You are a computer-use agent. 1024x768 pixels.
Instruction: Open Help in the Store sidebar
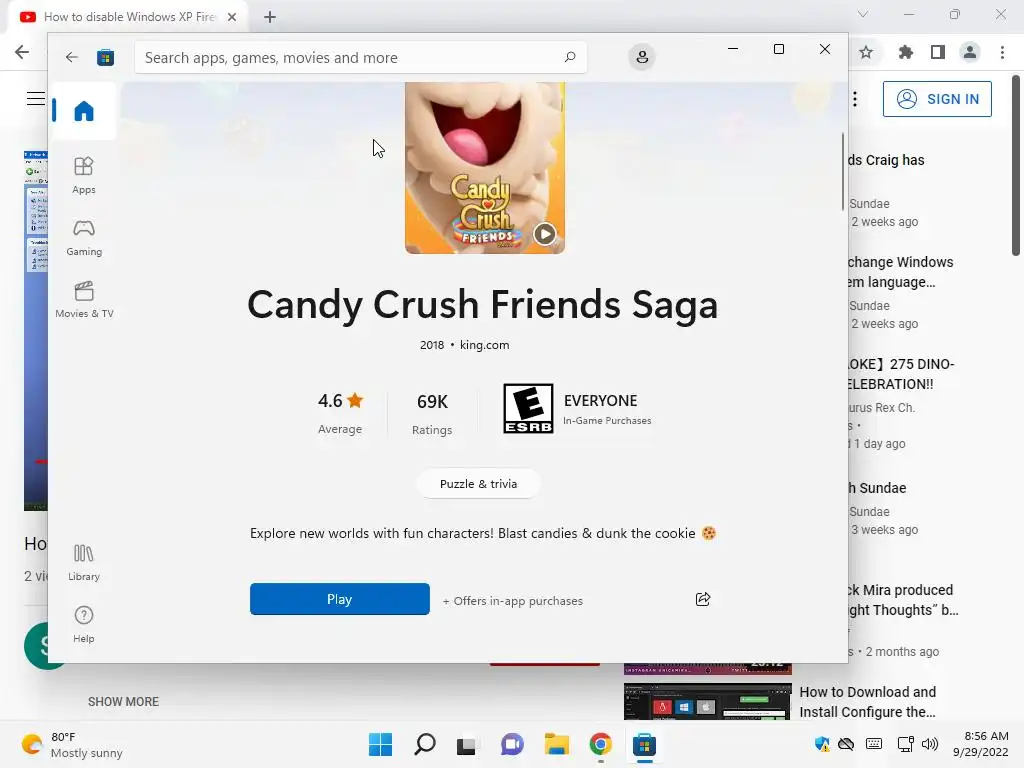[84, 624]
